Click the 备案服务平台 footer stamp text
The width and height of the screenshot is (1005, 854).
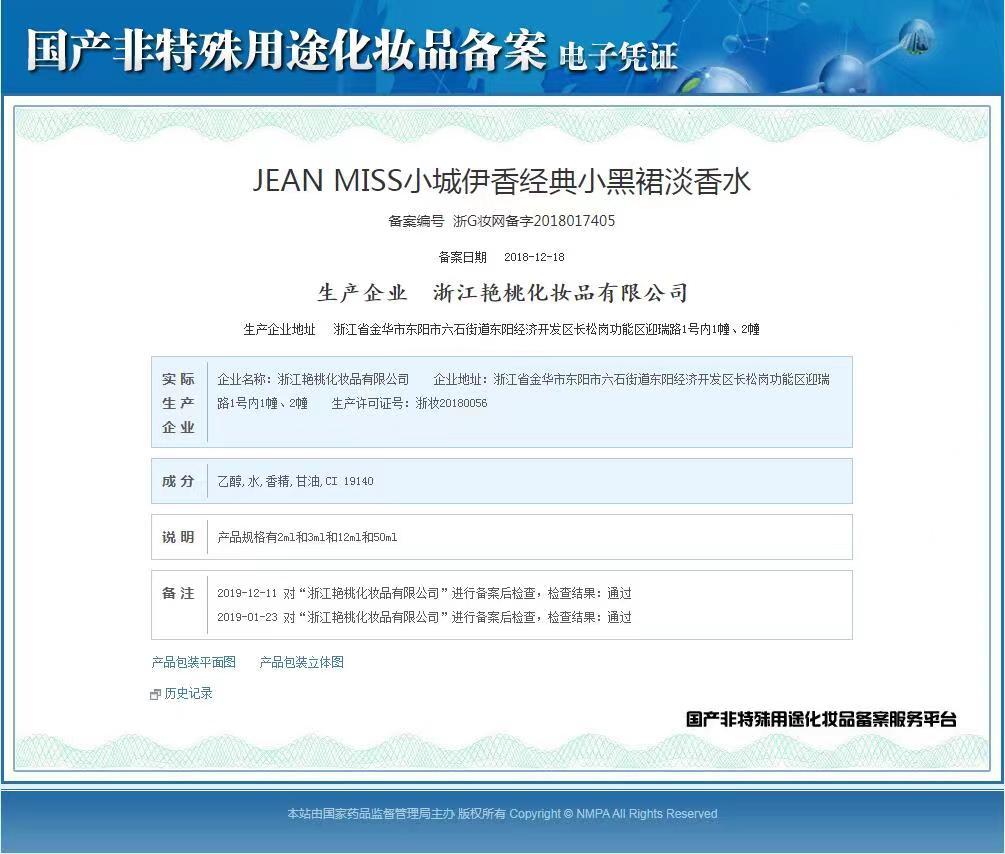[x=820, y=718]
